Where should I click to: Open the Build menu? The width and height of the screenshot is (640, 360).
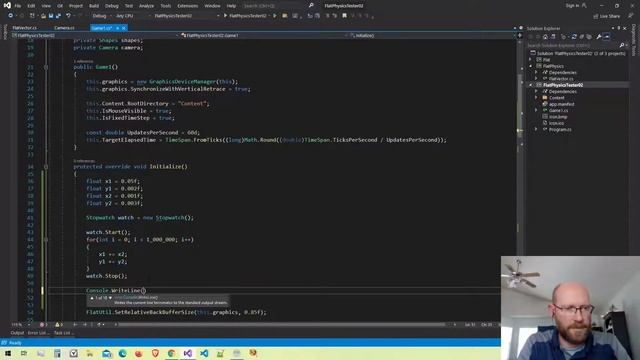click(x=94, y=6)
